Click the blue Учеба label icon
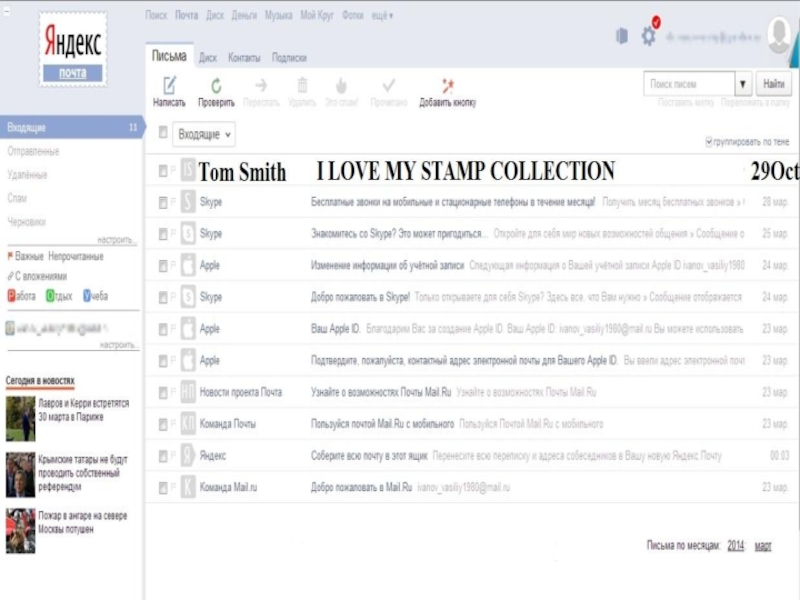 tap(87, 296)
